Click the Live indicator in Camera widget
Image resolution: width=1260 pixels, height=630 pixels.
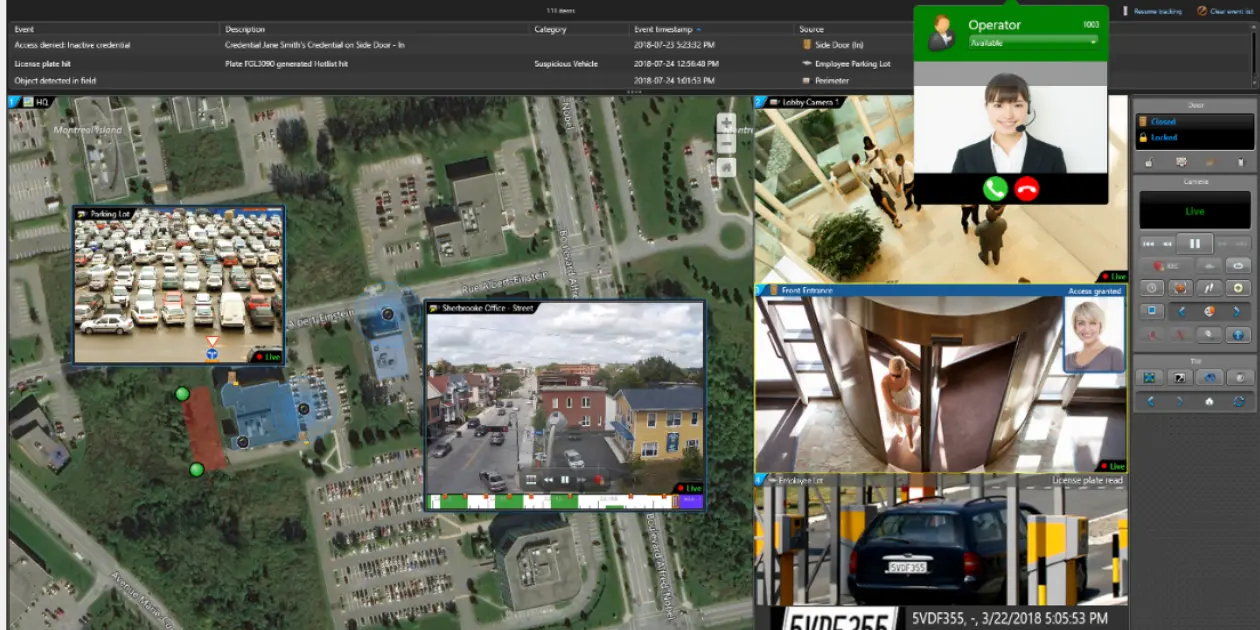click(x=1195, y=211)
